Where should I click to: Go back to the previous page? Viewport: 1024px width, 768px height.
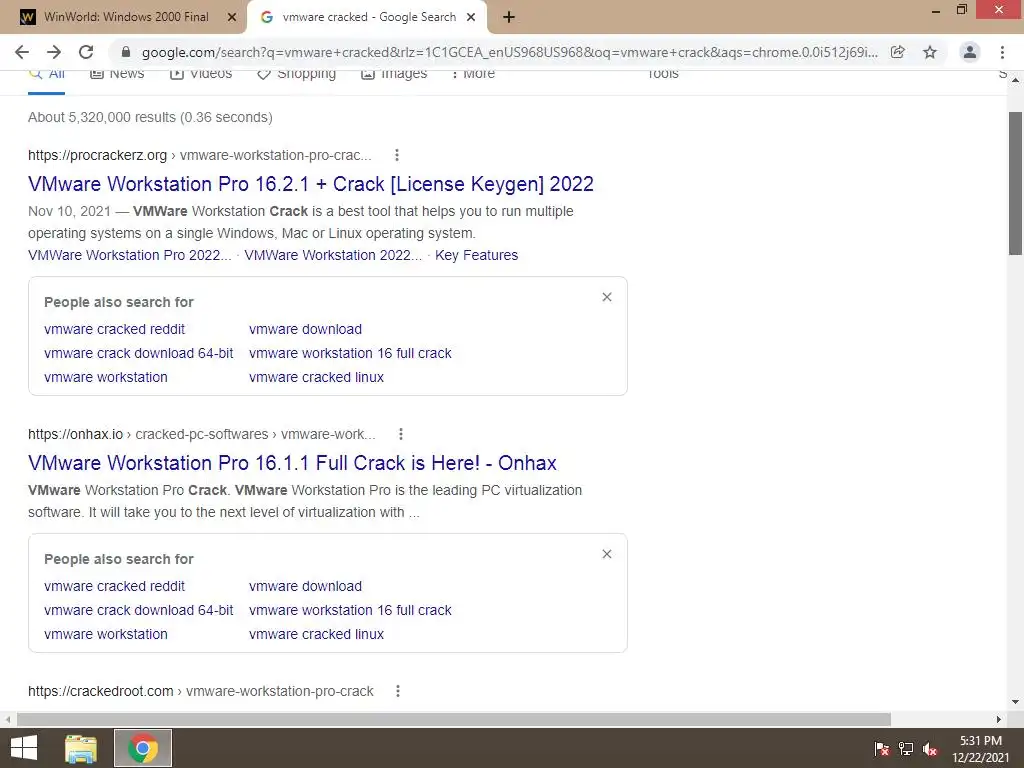coord(22,52)
